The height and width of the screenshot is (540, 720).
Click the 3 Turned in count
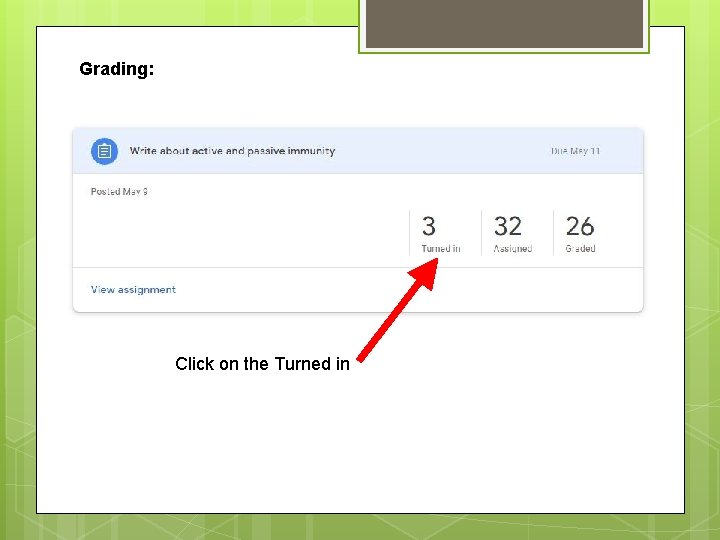click(441, 234)
